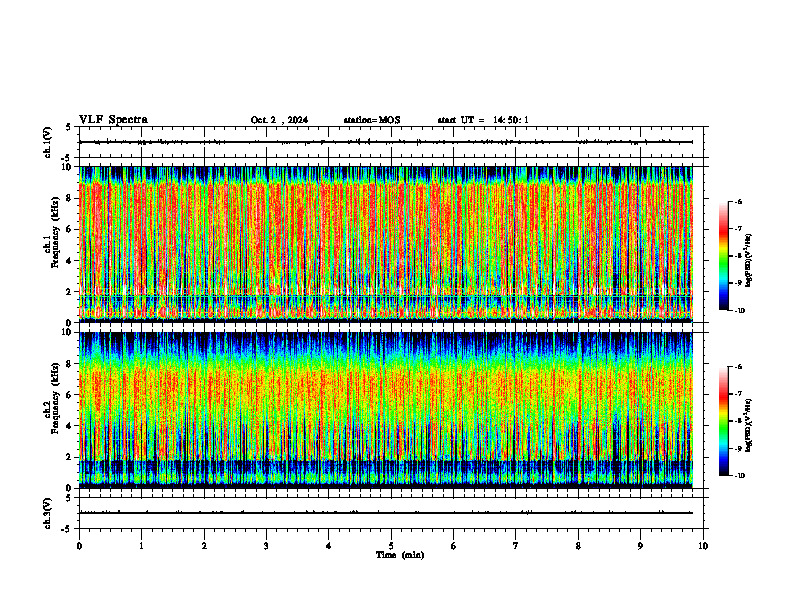The height and width of the screenshot is (612, 792).
Task: Click the "1" tick on the Time axis
Action: coord(141,546)
